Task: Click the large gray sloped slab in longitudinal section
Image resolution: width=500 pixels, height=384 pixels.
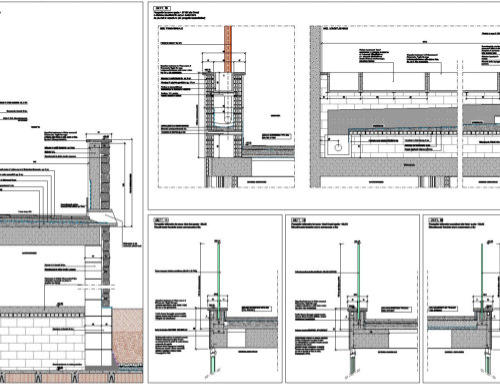Action: click(x=392, y=119)
